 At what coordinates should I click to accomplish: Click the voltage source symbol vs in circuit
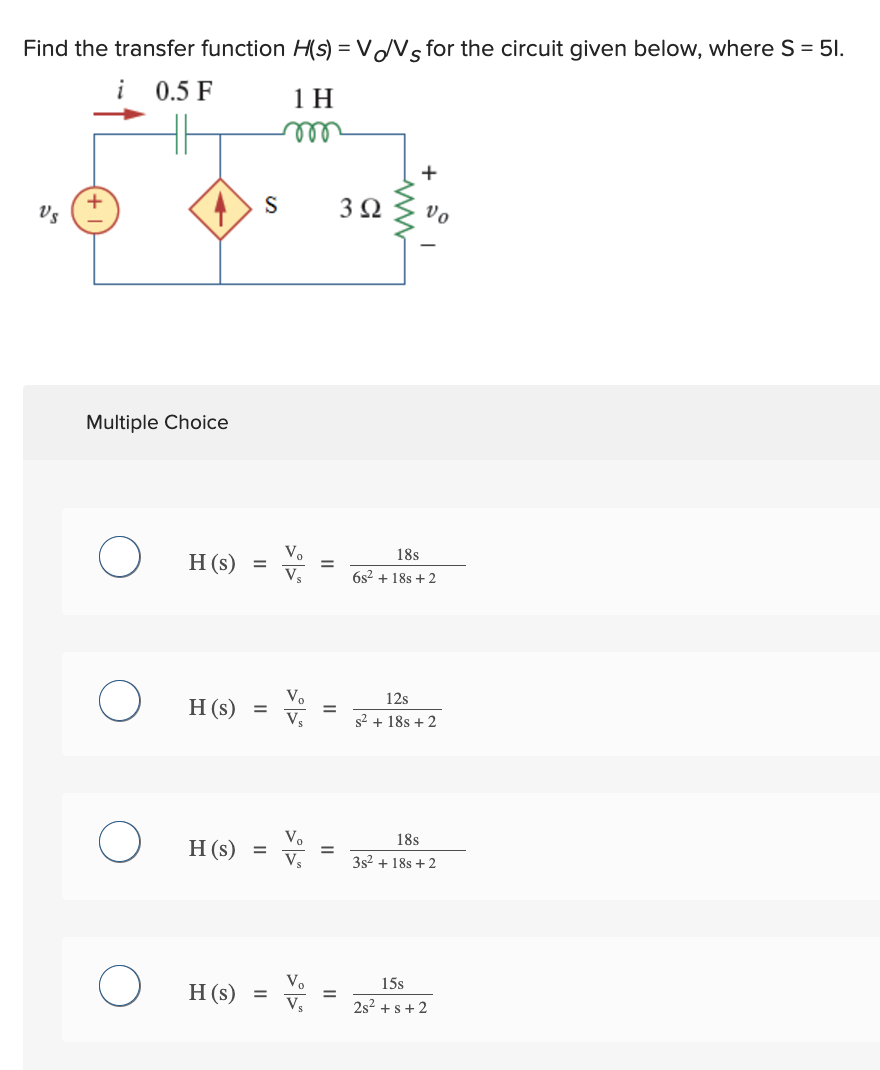[94, 211]
